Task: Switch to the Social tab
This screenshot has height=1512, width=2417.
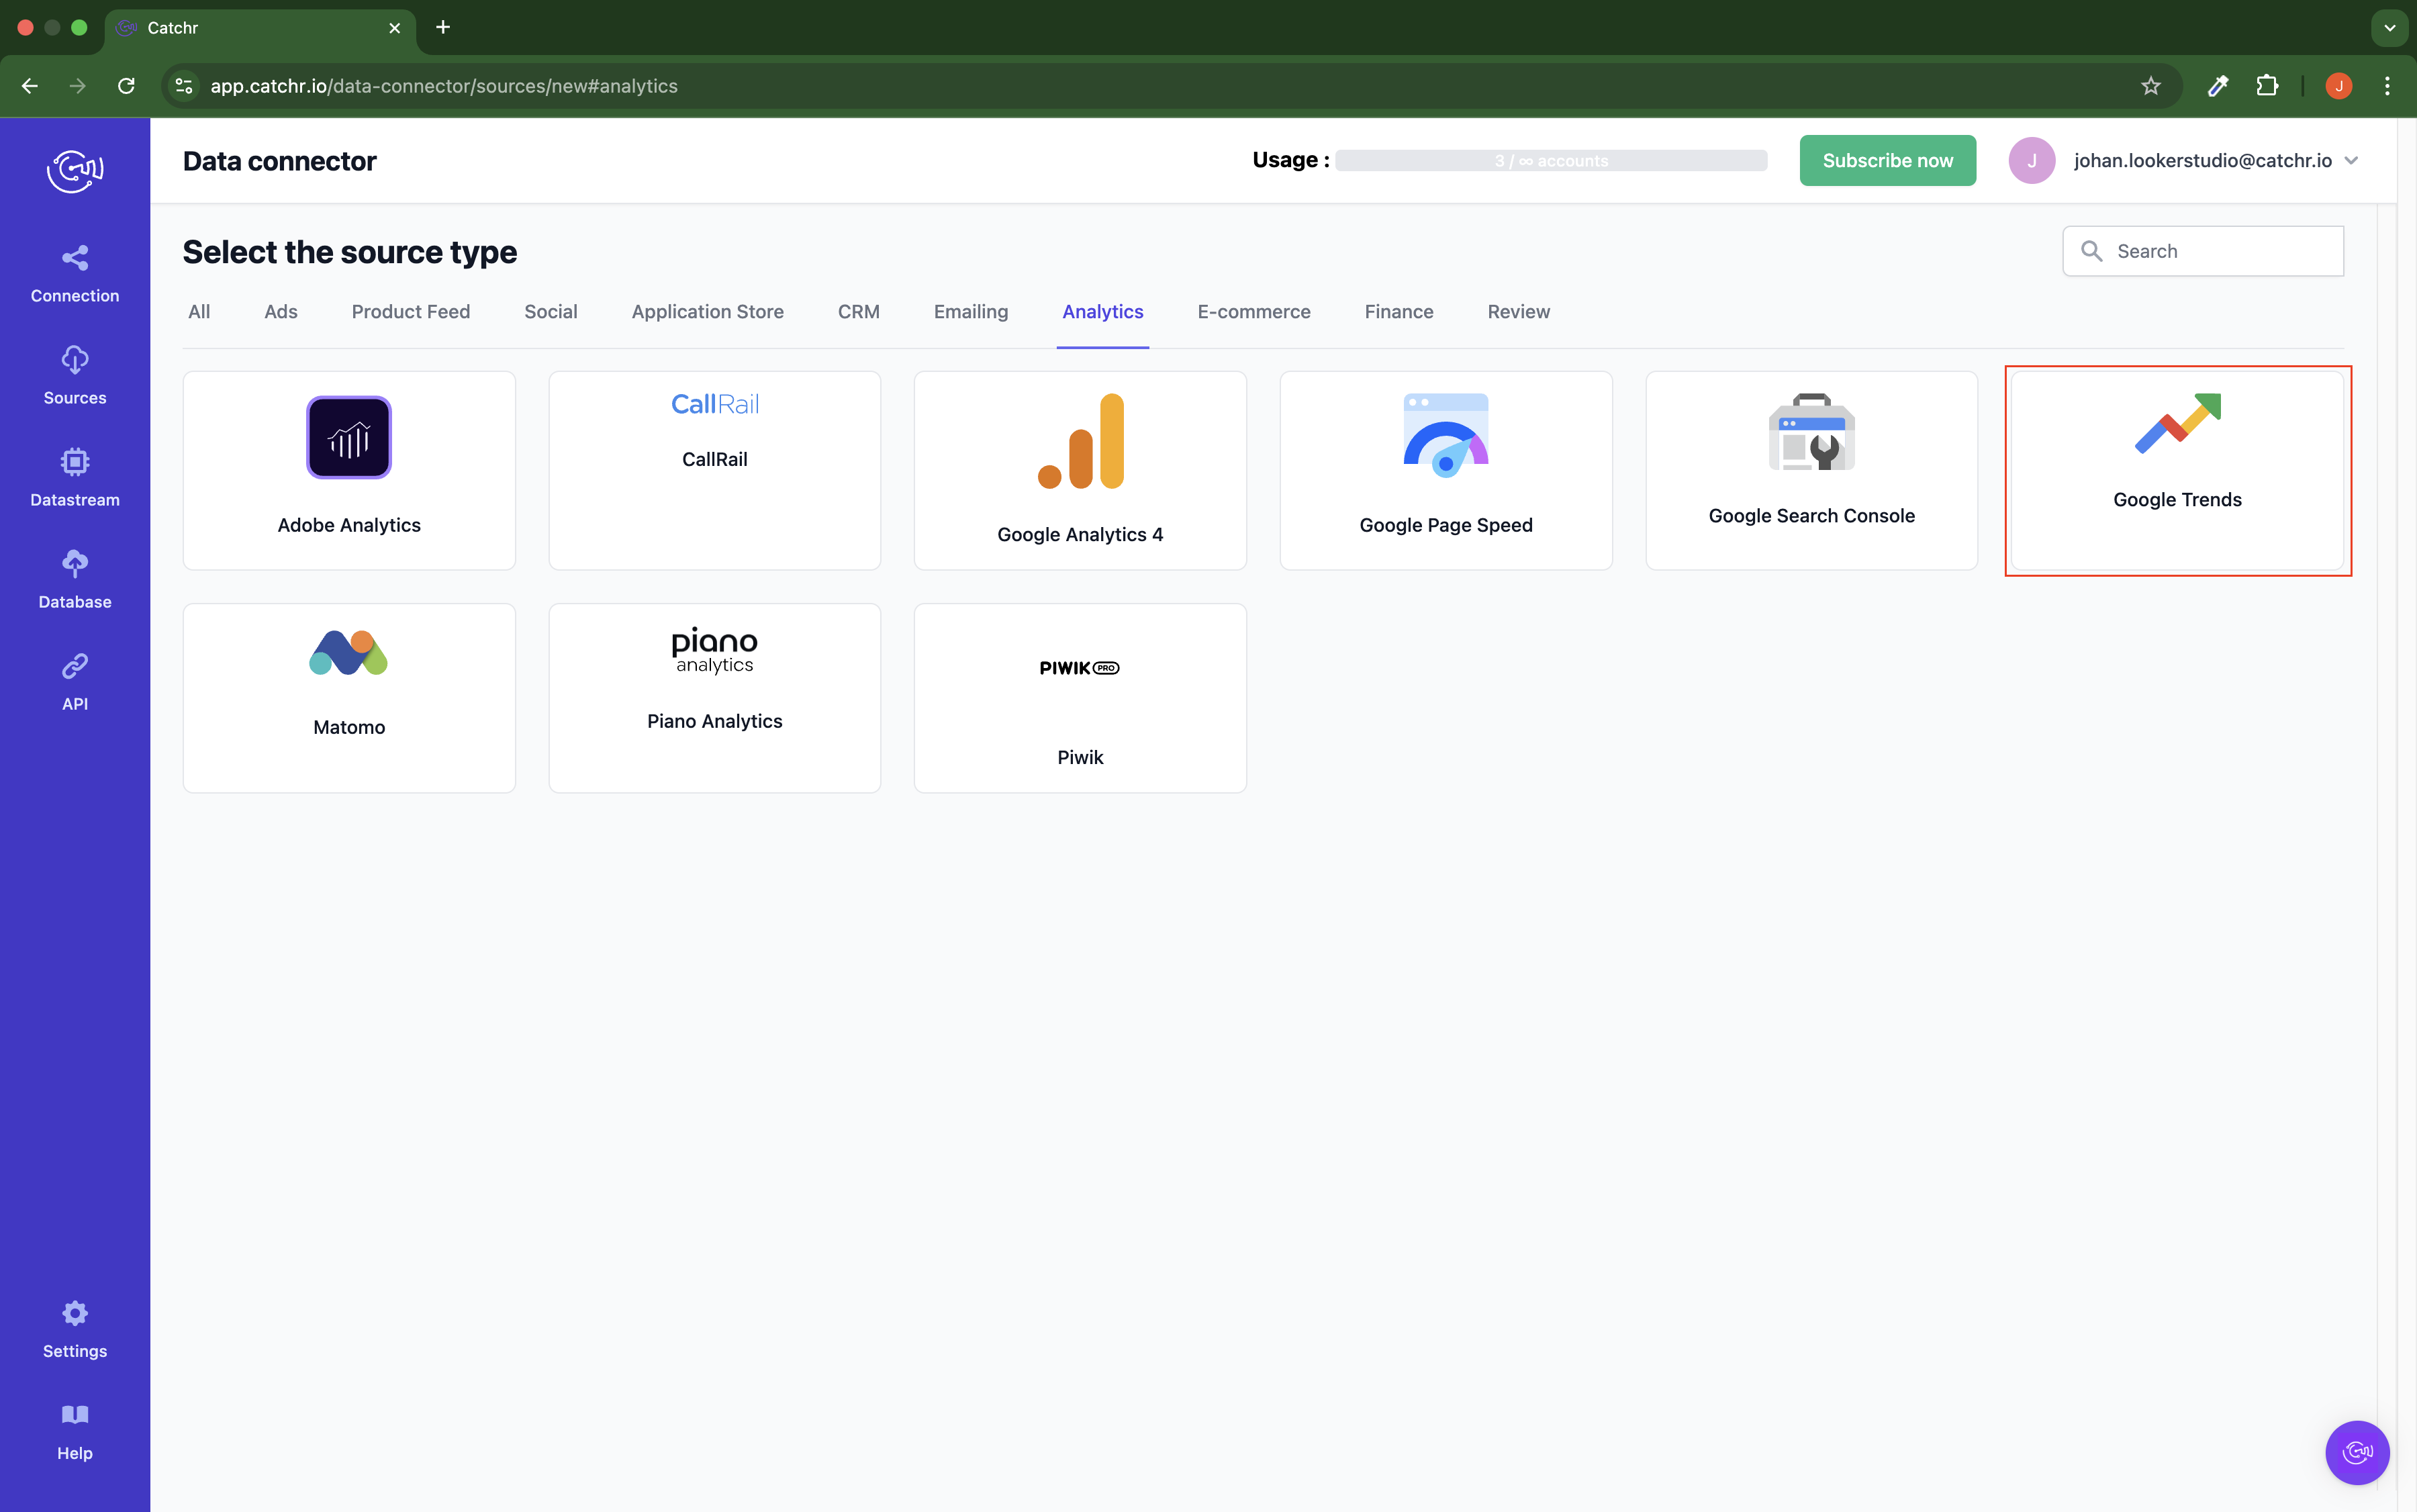Action: [551, 312]
